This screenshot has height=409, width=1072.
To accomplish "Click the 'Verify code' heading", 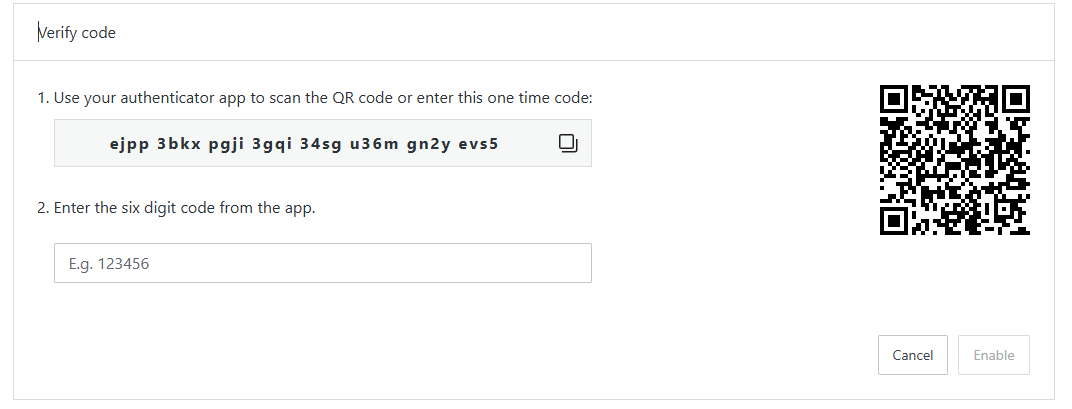I will click(77, 33).
